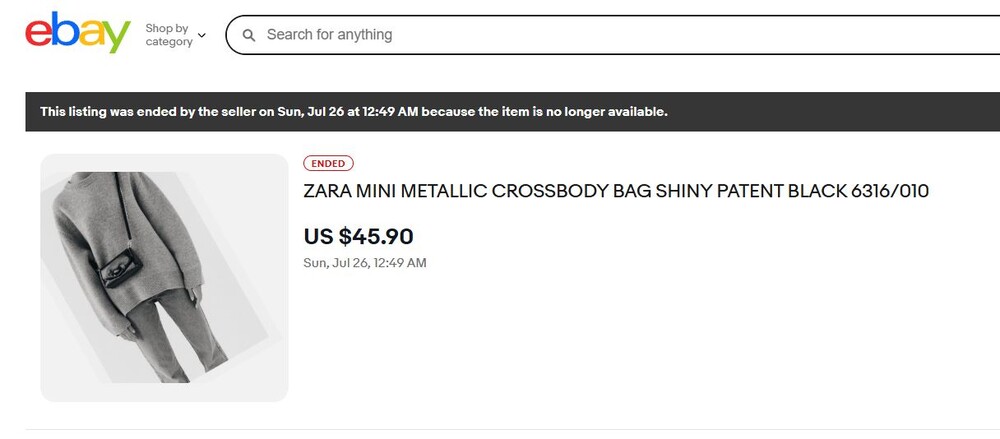Viewport: 1000px width, 439px height.
Task: Click the eBay logo to go home
Action: click(78, 33)
